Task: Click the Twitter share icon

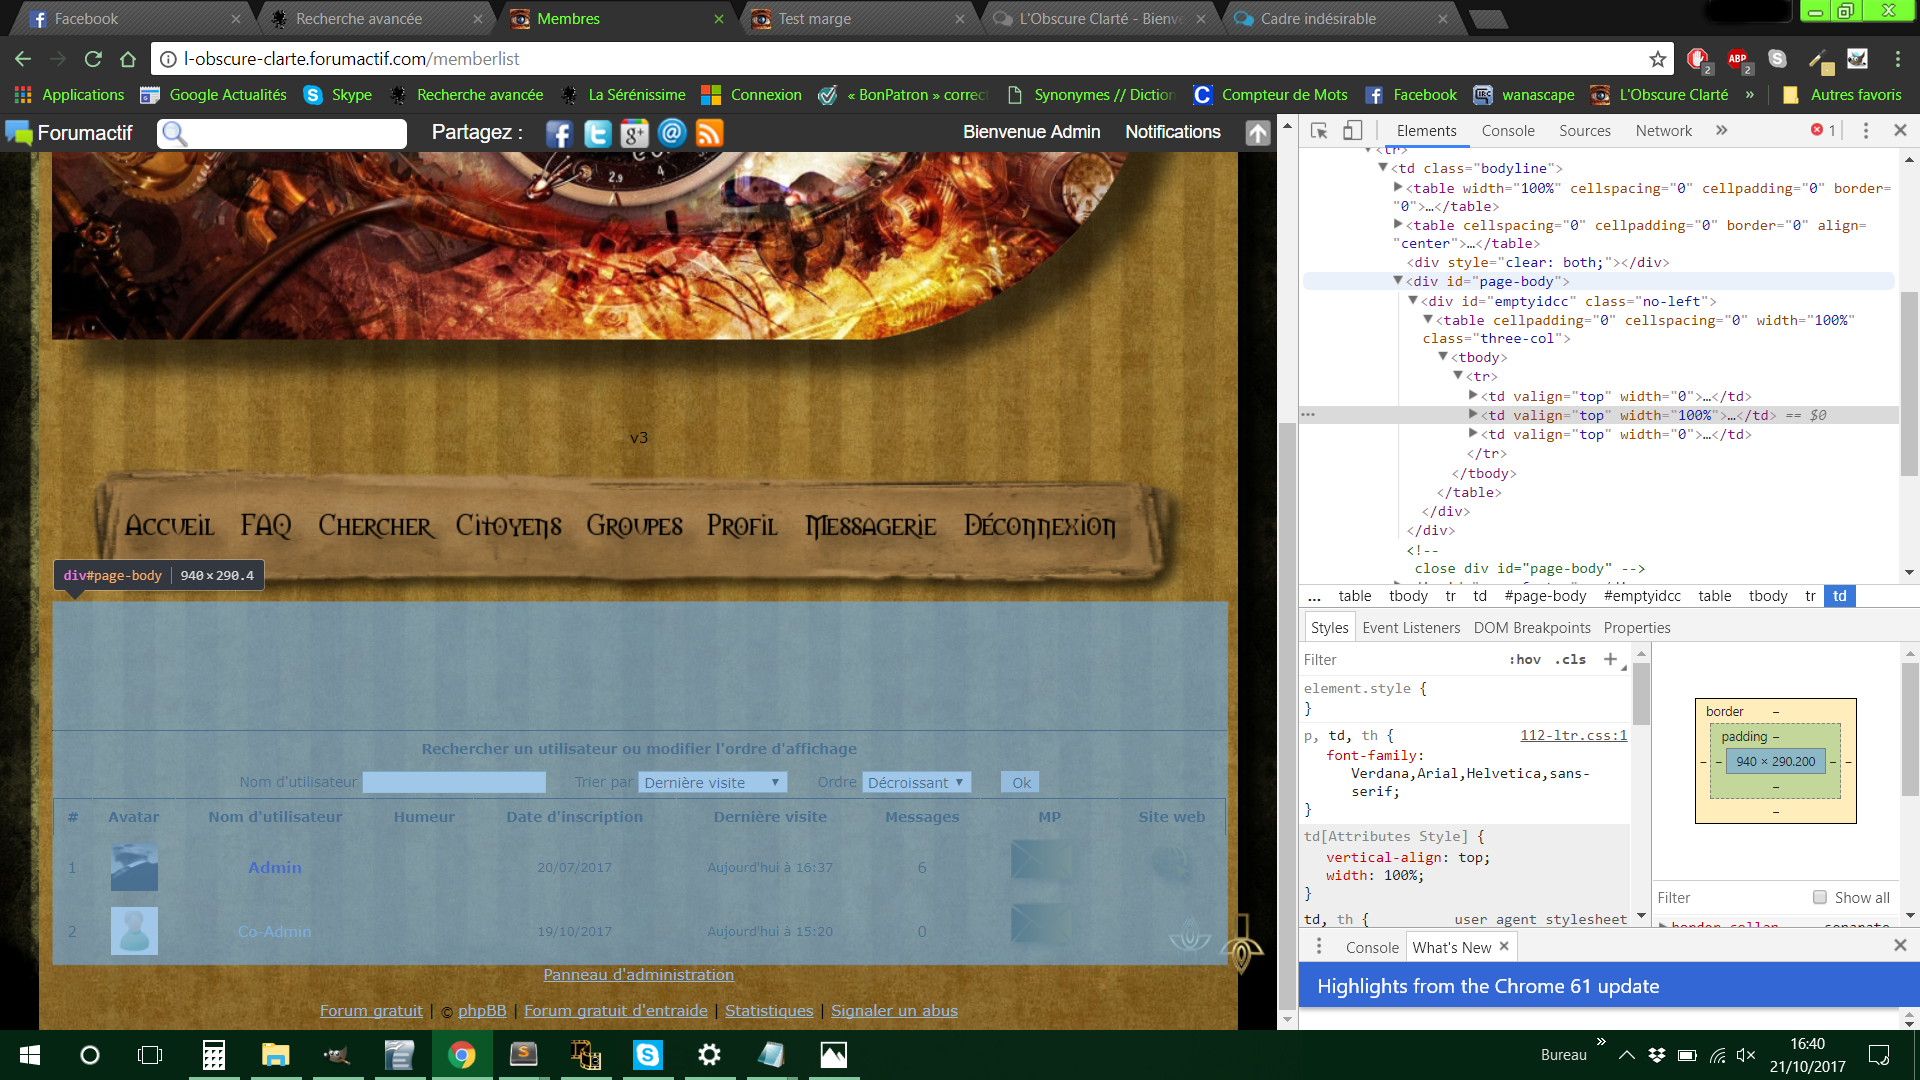Action: [597, 133]
